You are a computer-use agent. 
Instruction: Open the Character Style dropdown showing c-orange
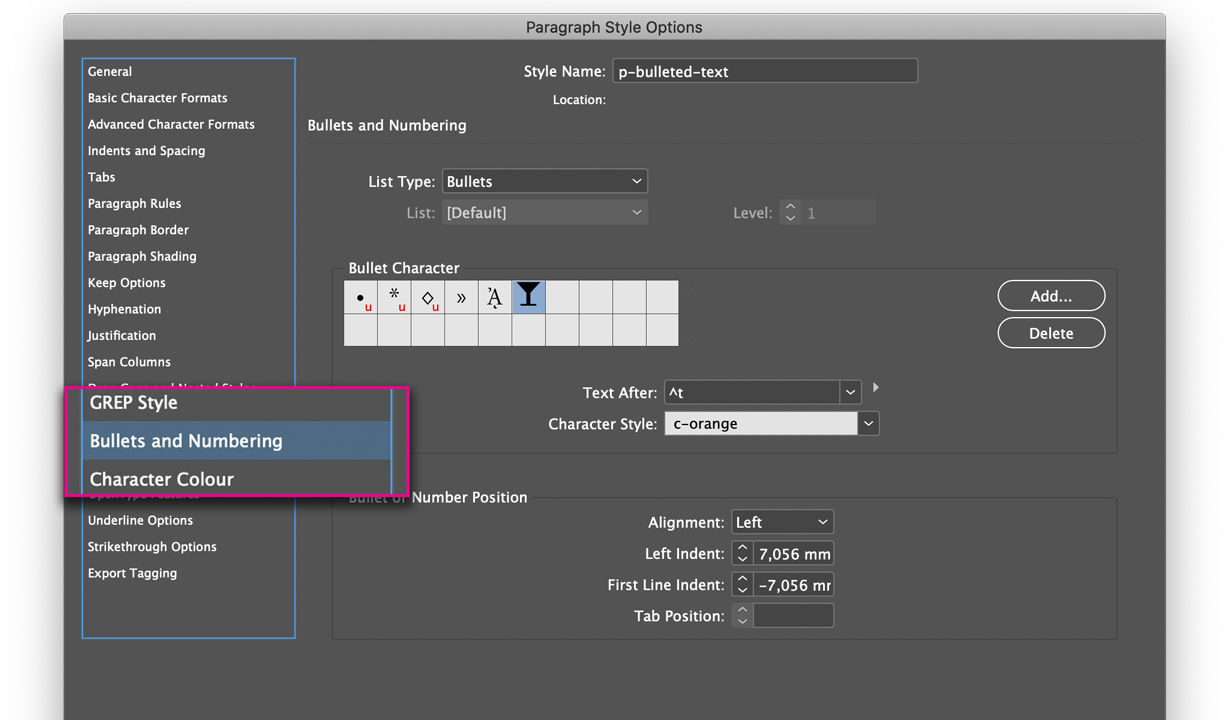(x=868, y=423)
